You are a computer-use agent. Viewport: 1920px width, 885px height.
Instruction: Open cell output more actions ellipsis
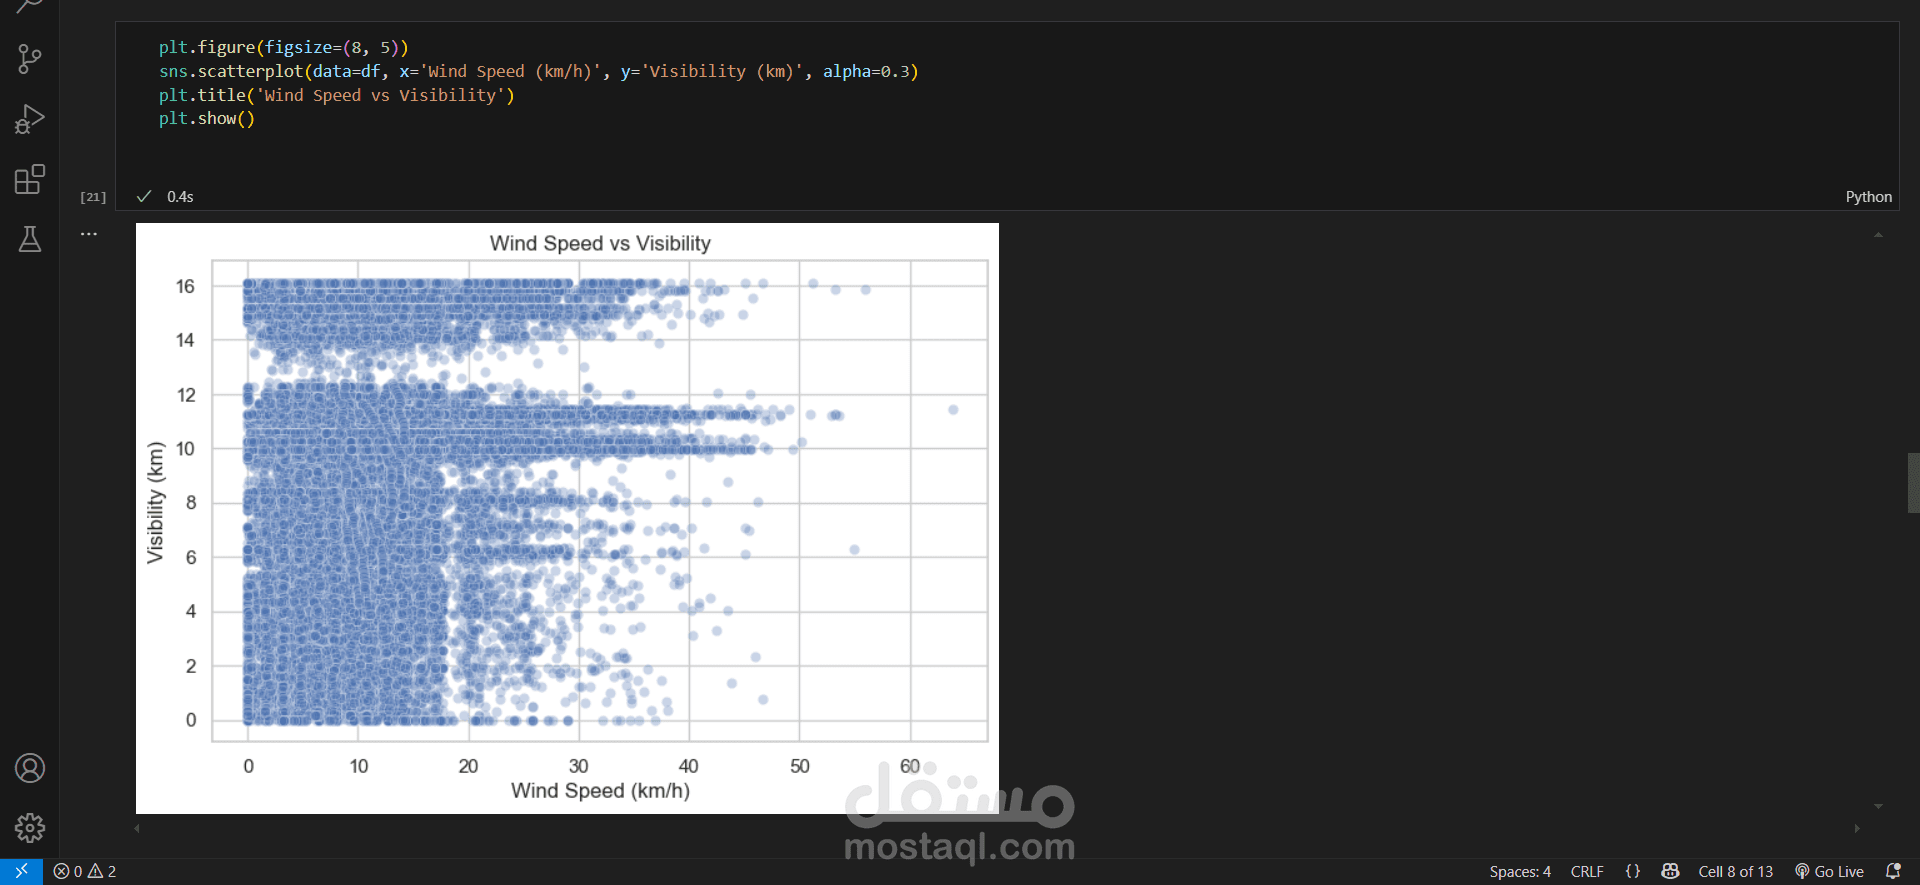89,234
